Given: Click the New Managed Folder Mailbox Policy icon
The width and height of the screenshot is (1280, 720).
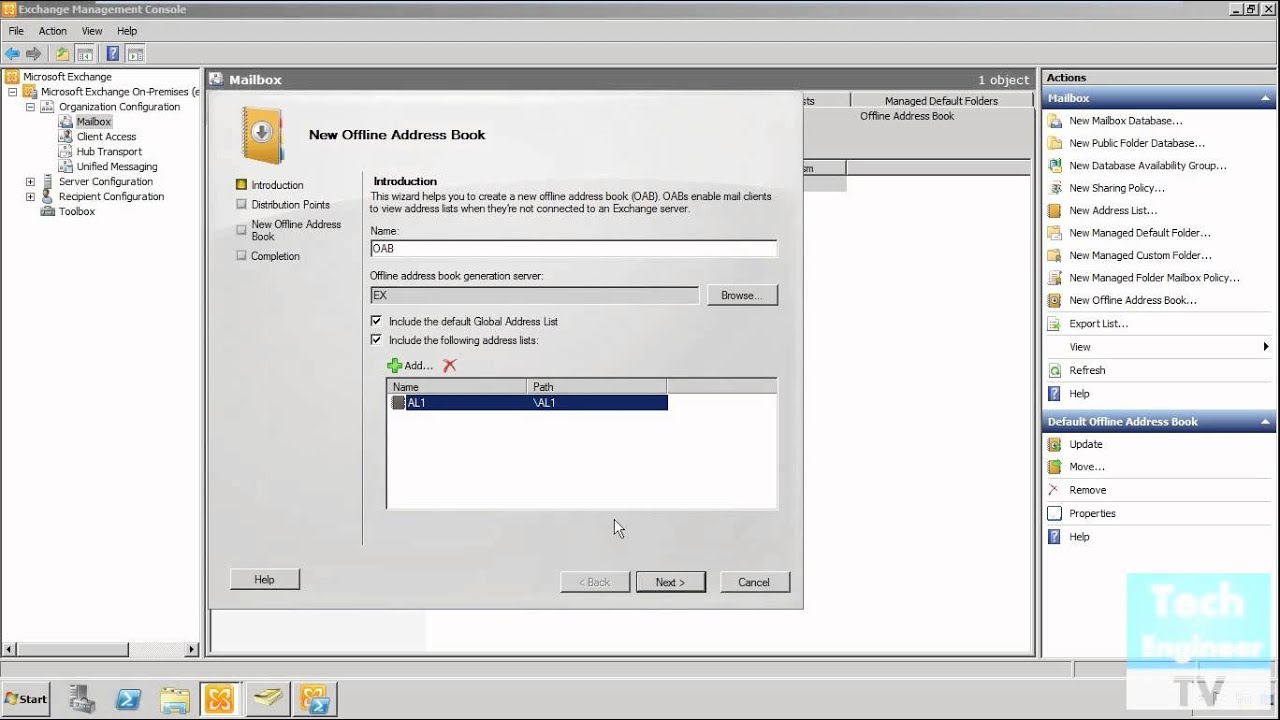Looking at the screenshot, I should (1054, 278).
